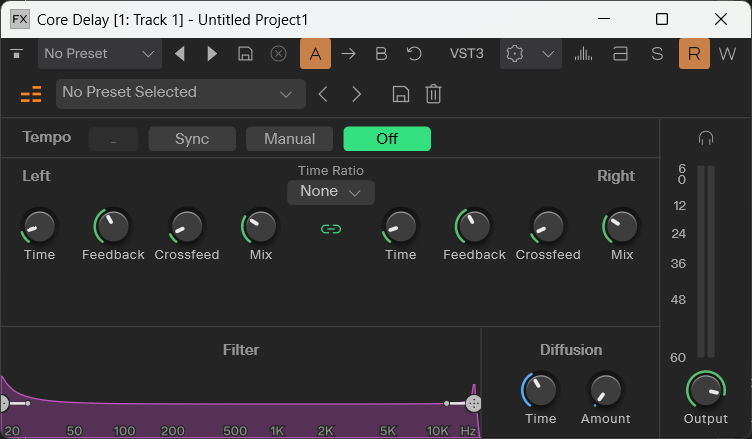
Task: Go to previous preset with left triangle
Action: 180,54
